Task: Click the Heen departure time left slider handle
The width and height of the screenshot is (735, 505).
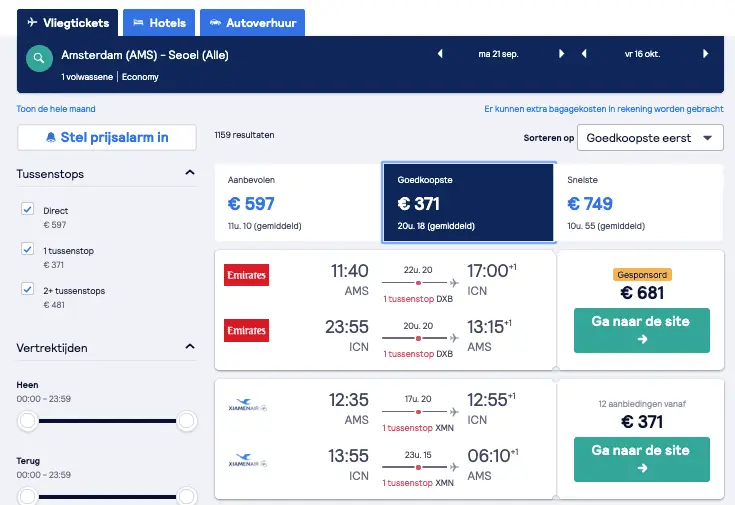Action: coord(28,421)
